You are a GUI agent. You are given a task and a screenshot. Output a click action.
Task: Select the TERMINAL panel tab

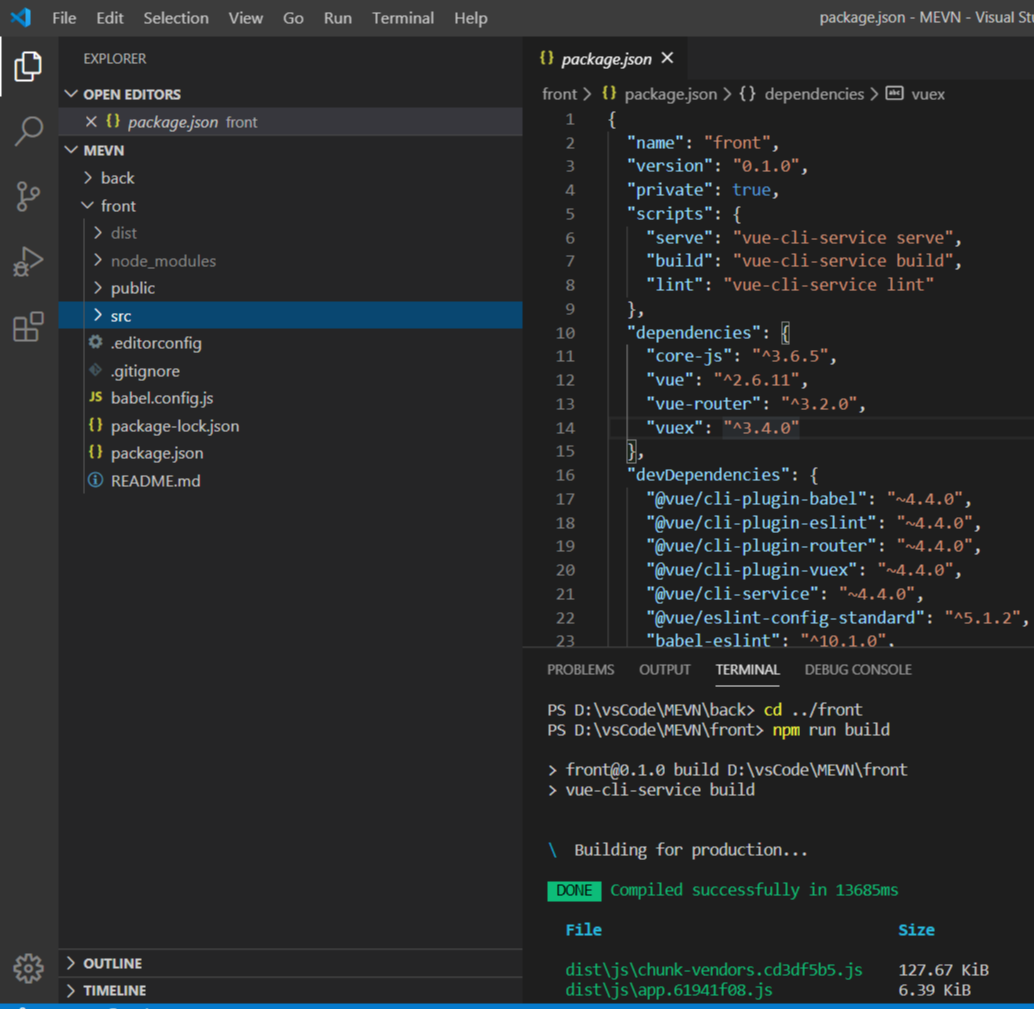click(x=747, y=669)
